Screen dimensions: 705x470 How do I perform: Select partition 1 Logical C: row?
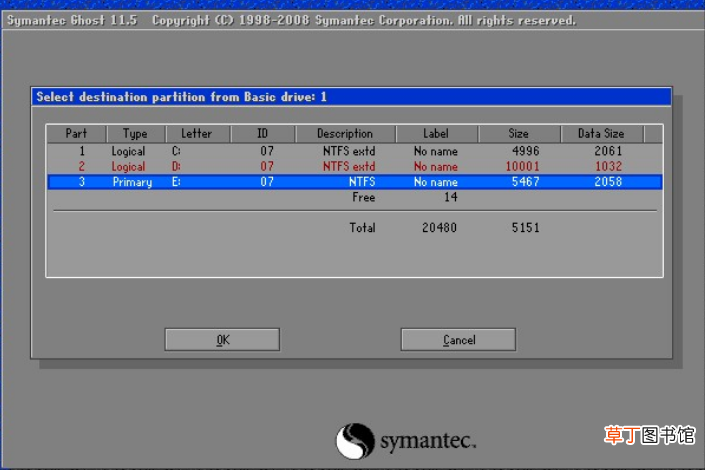coord(354,151)
